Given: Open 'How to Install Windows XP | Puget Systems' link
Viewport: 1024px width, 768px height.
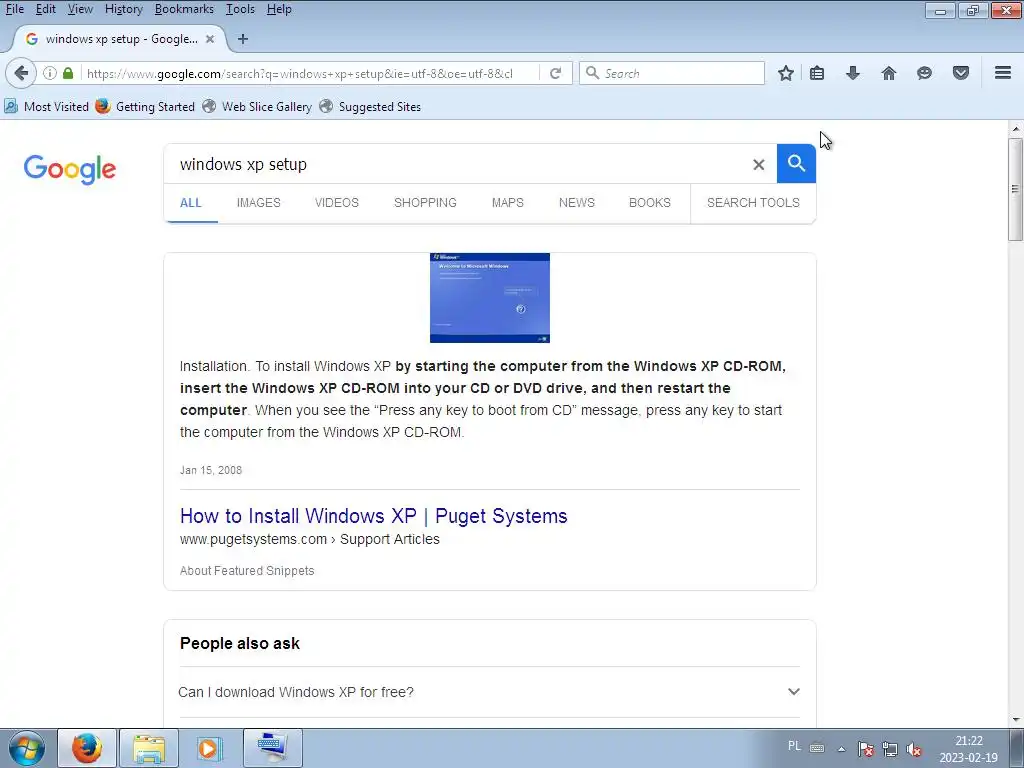Looking at the screenshot, I should point(374,516).
